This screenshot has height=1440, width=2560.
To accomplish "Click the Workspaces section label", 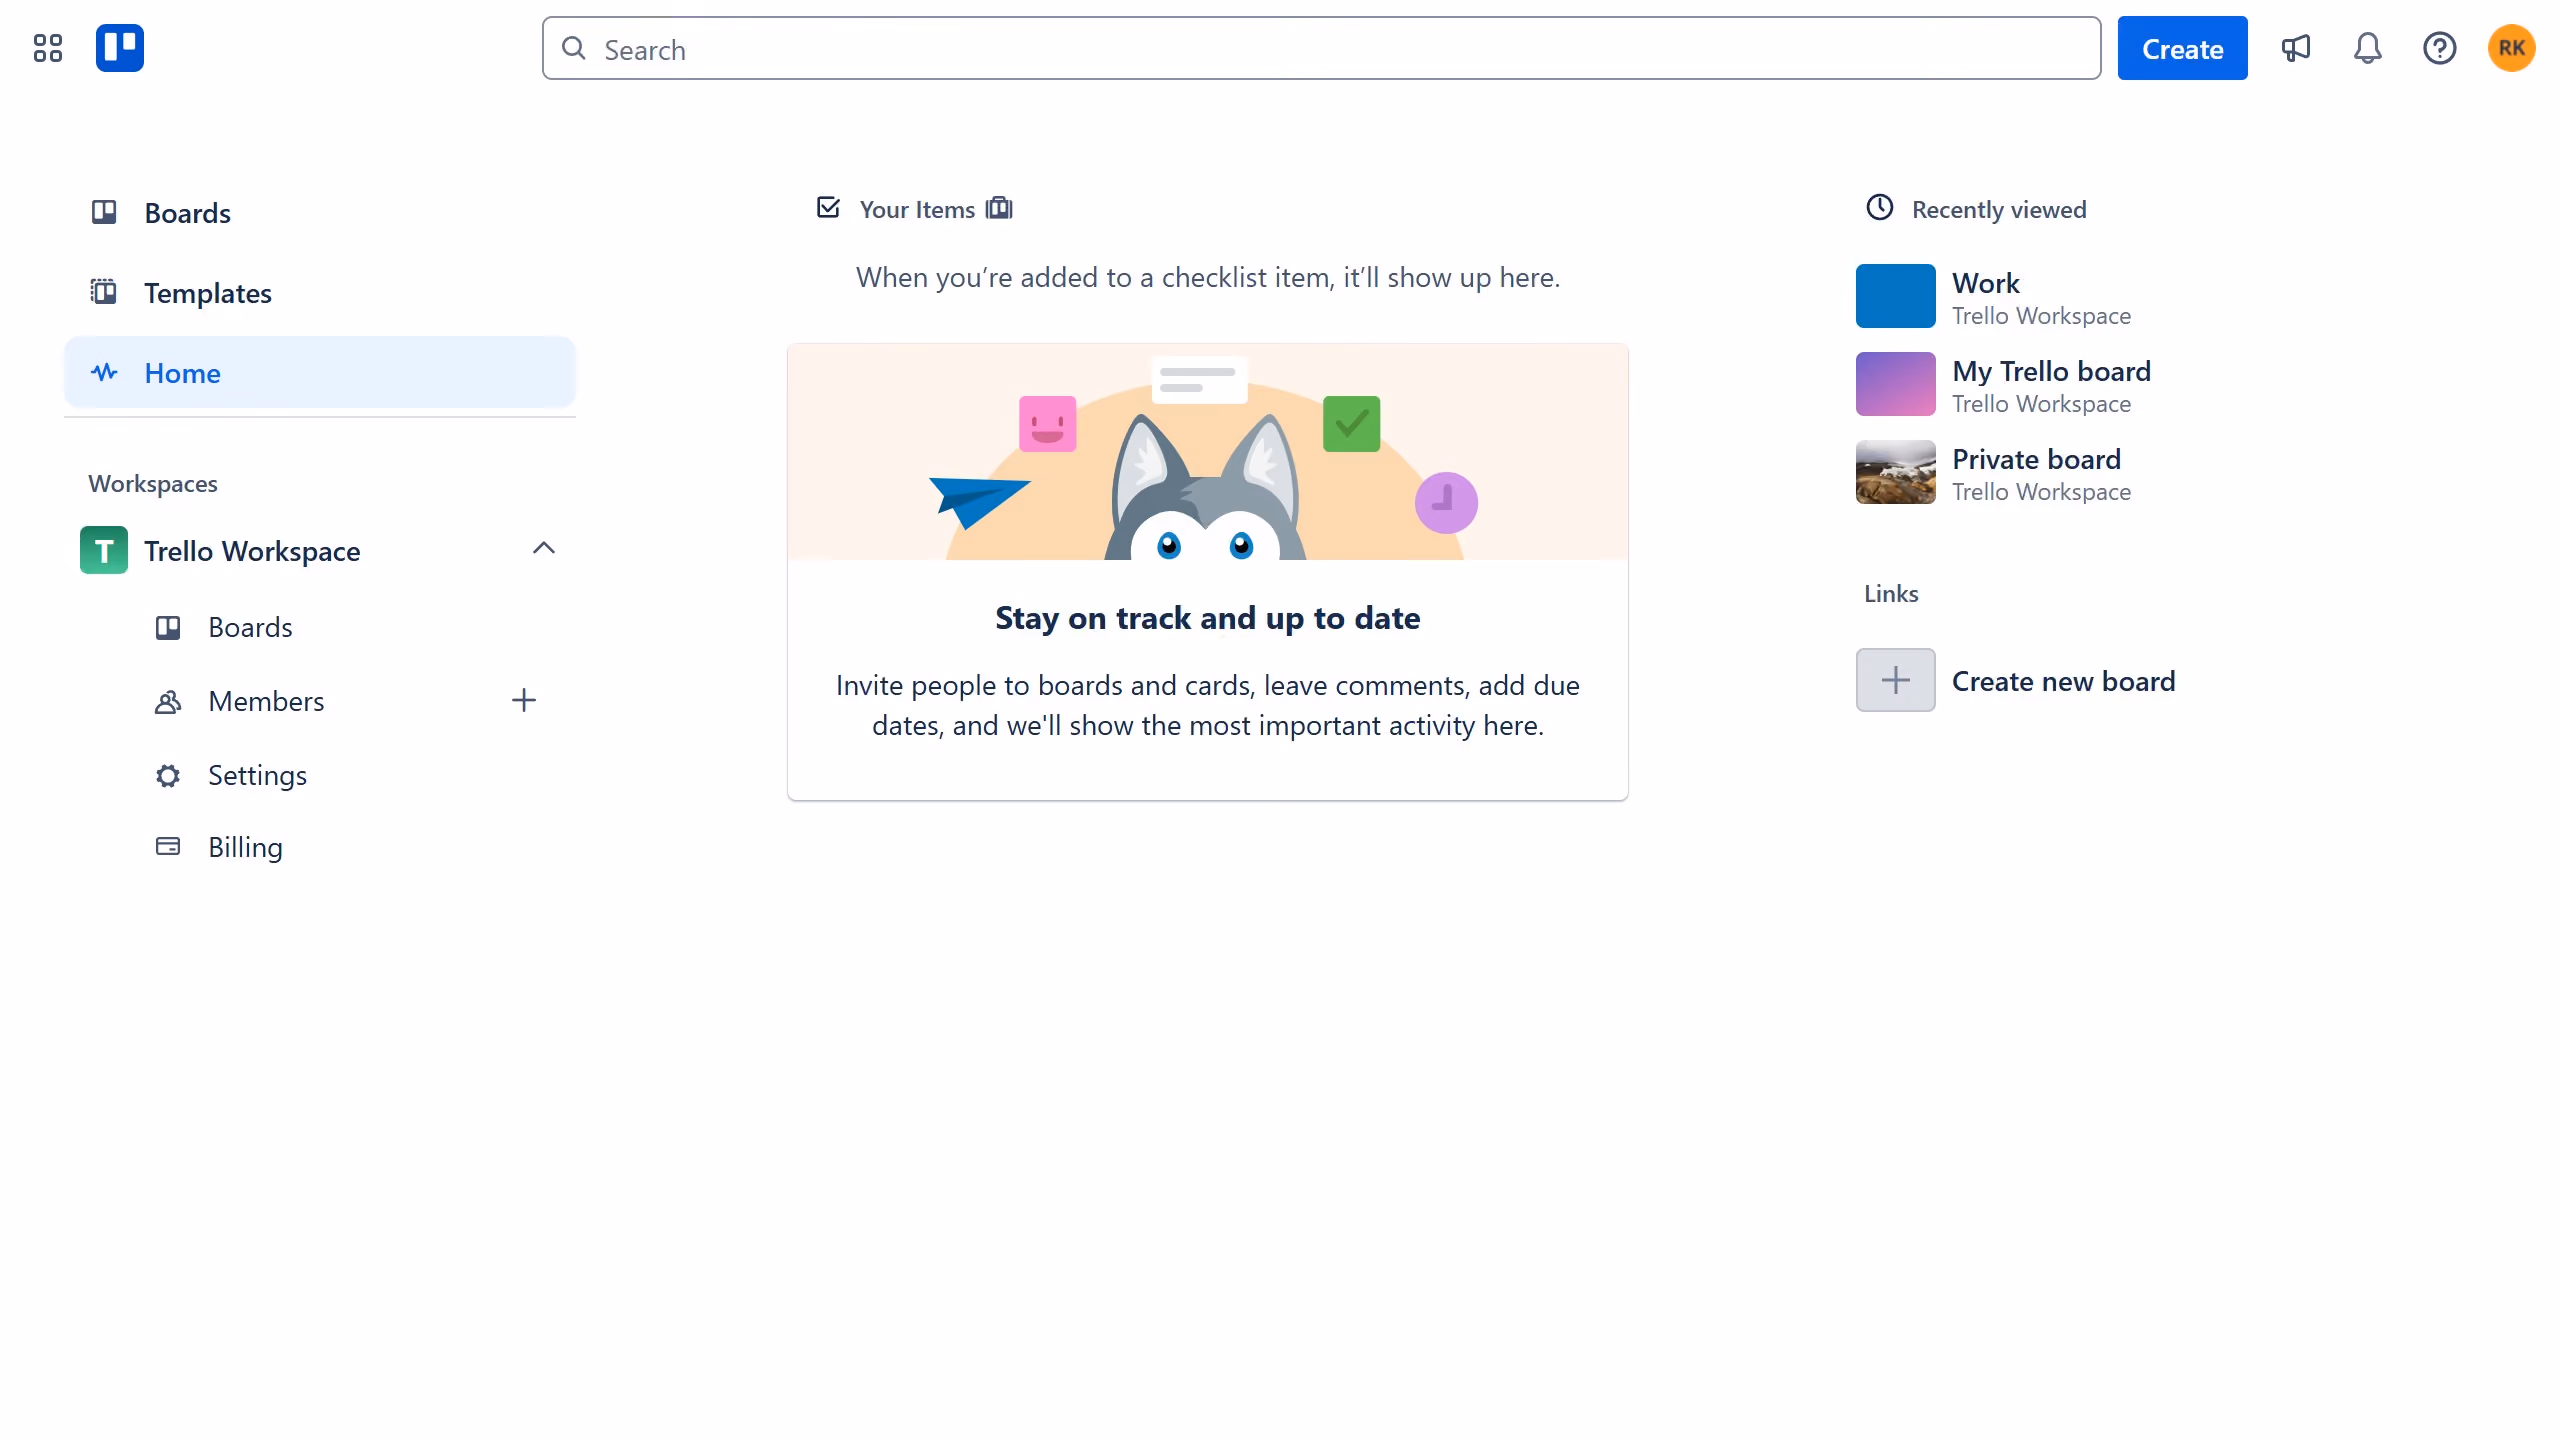I will 153,483.
